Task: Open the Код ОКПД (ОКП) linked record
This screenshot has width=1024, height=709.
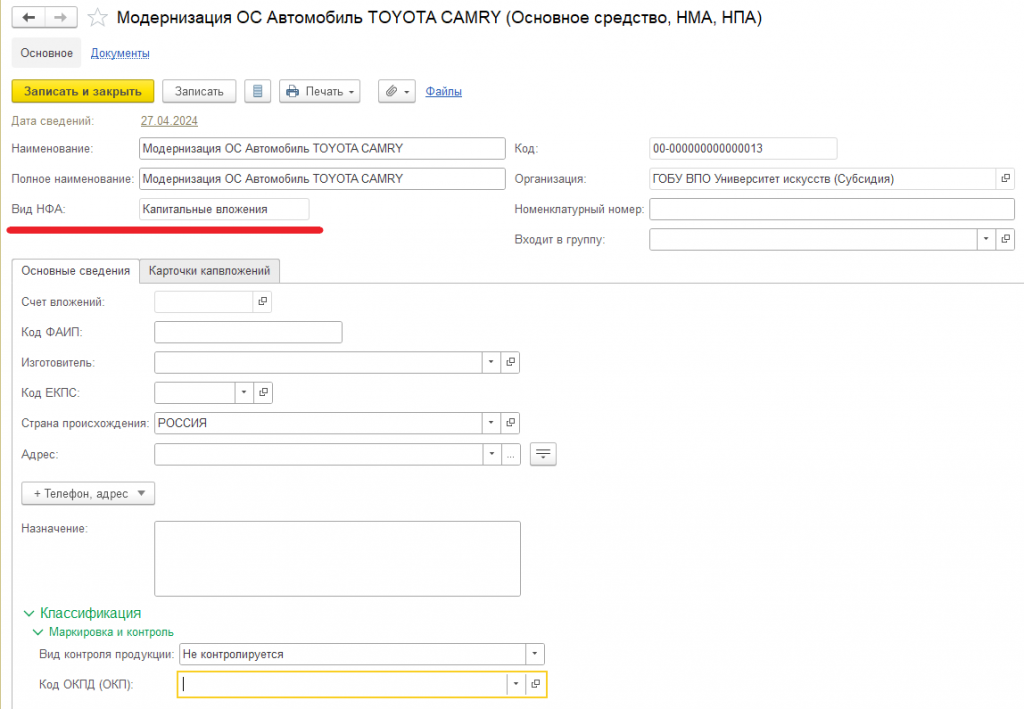Action: click(x=536, y=684)
